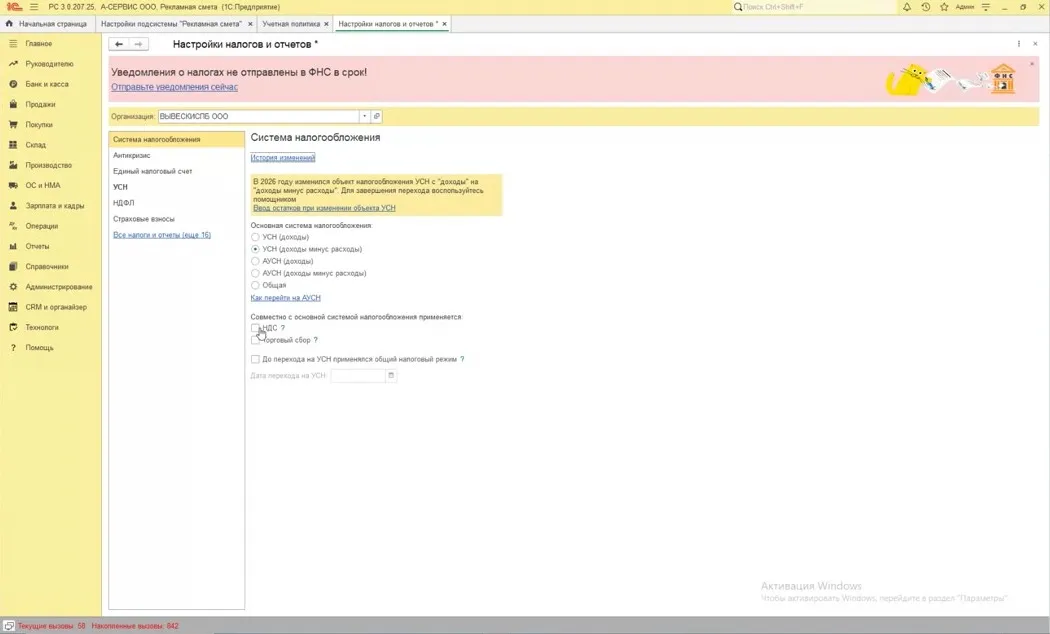Open the organization card via the open icon
1050x634 pixels.
coord(376,116)
